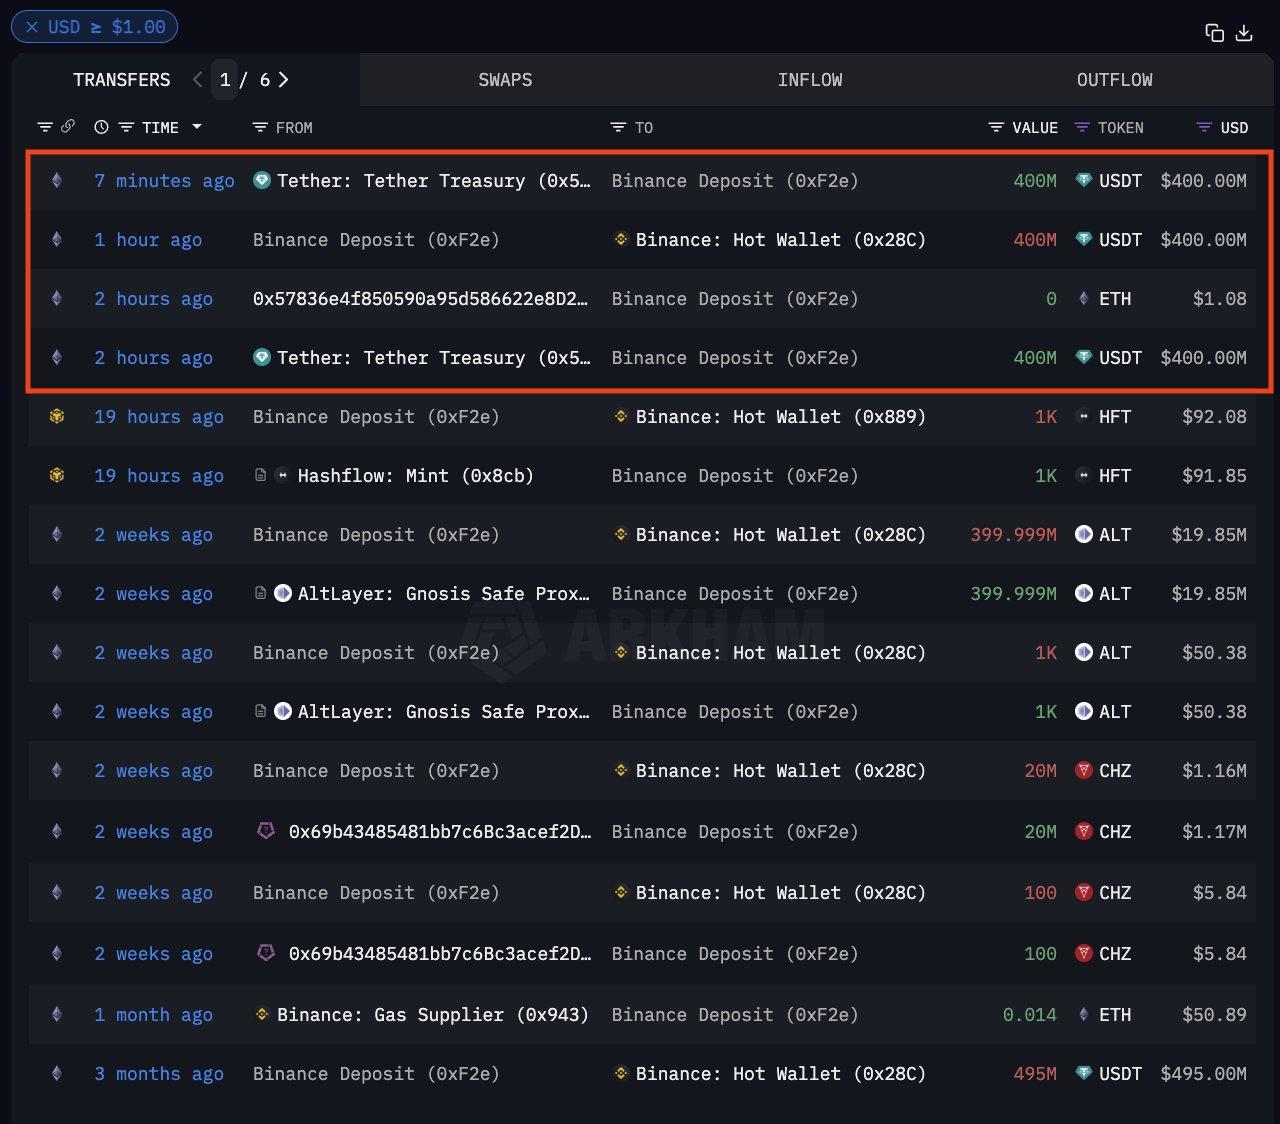
Task: Click CHZ token icon in $1.16M row
Action: tap(1083, 771)
